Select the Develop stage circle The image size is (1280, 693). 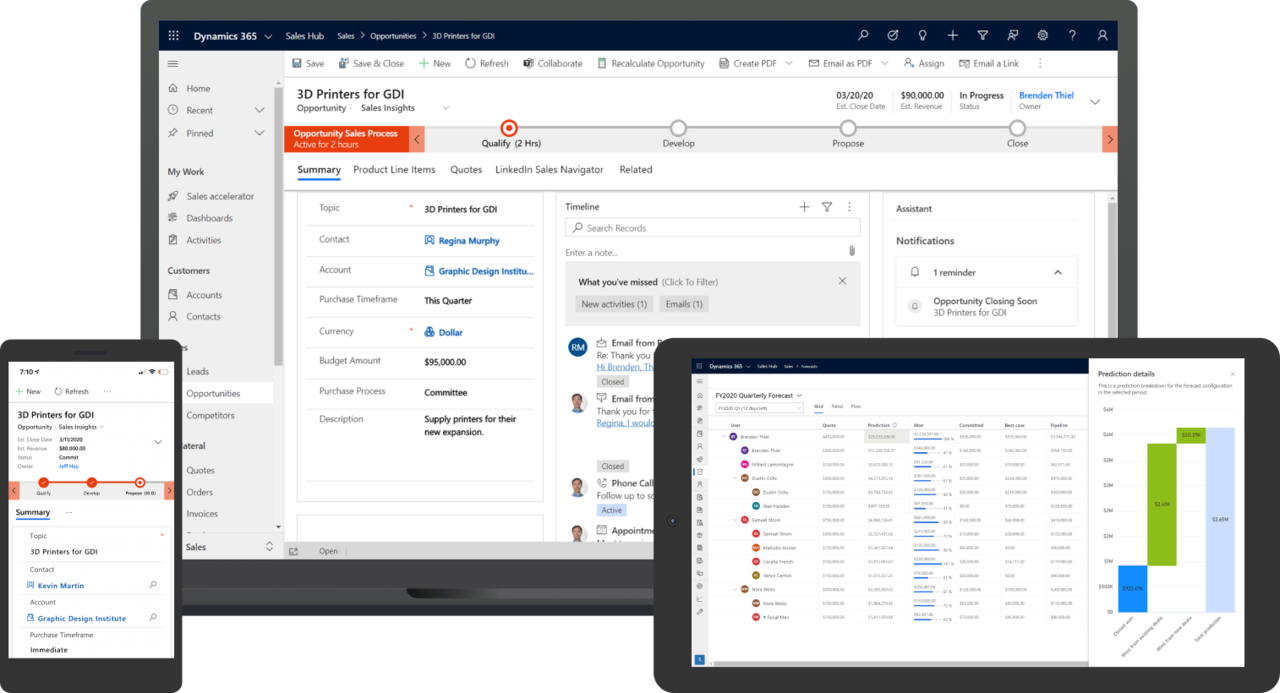pyautogui.click(x=678, y=128)
